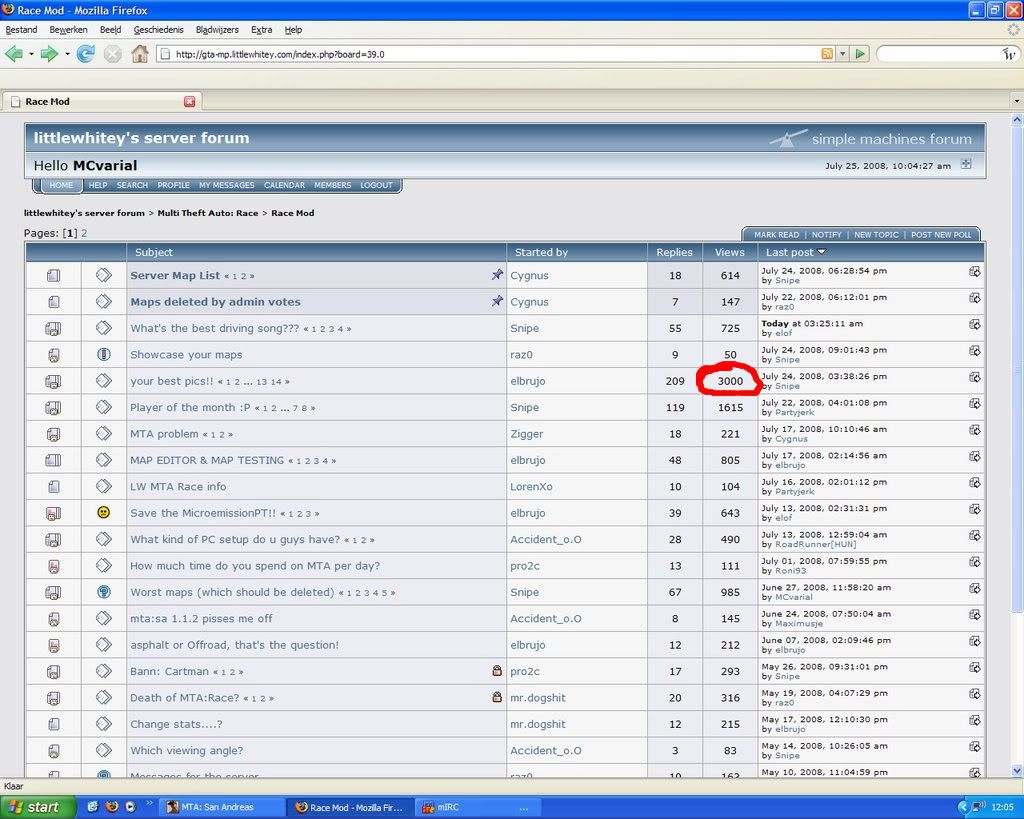Click the topic folder icon for LW MTA Race info

54,487
